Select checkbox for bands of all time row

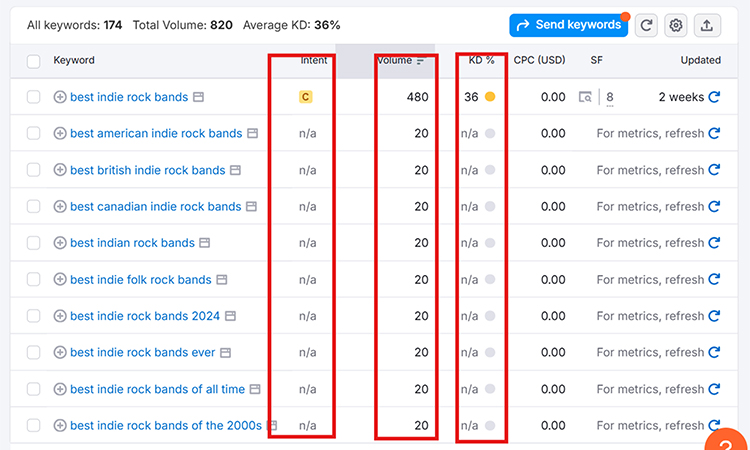[x=33, y=389]
